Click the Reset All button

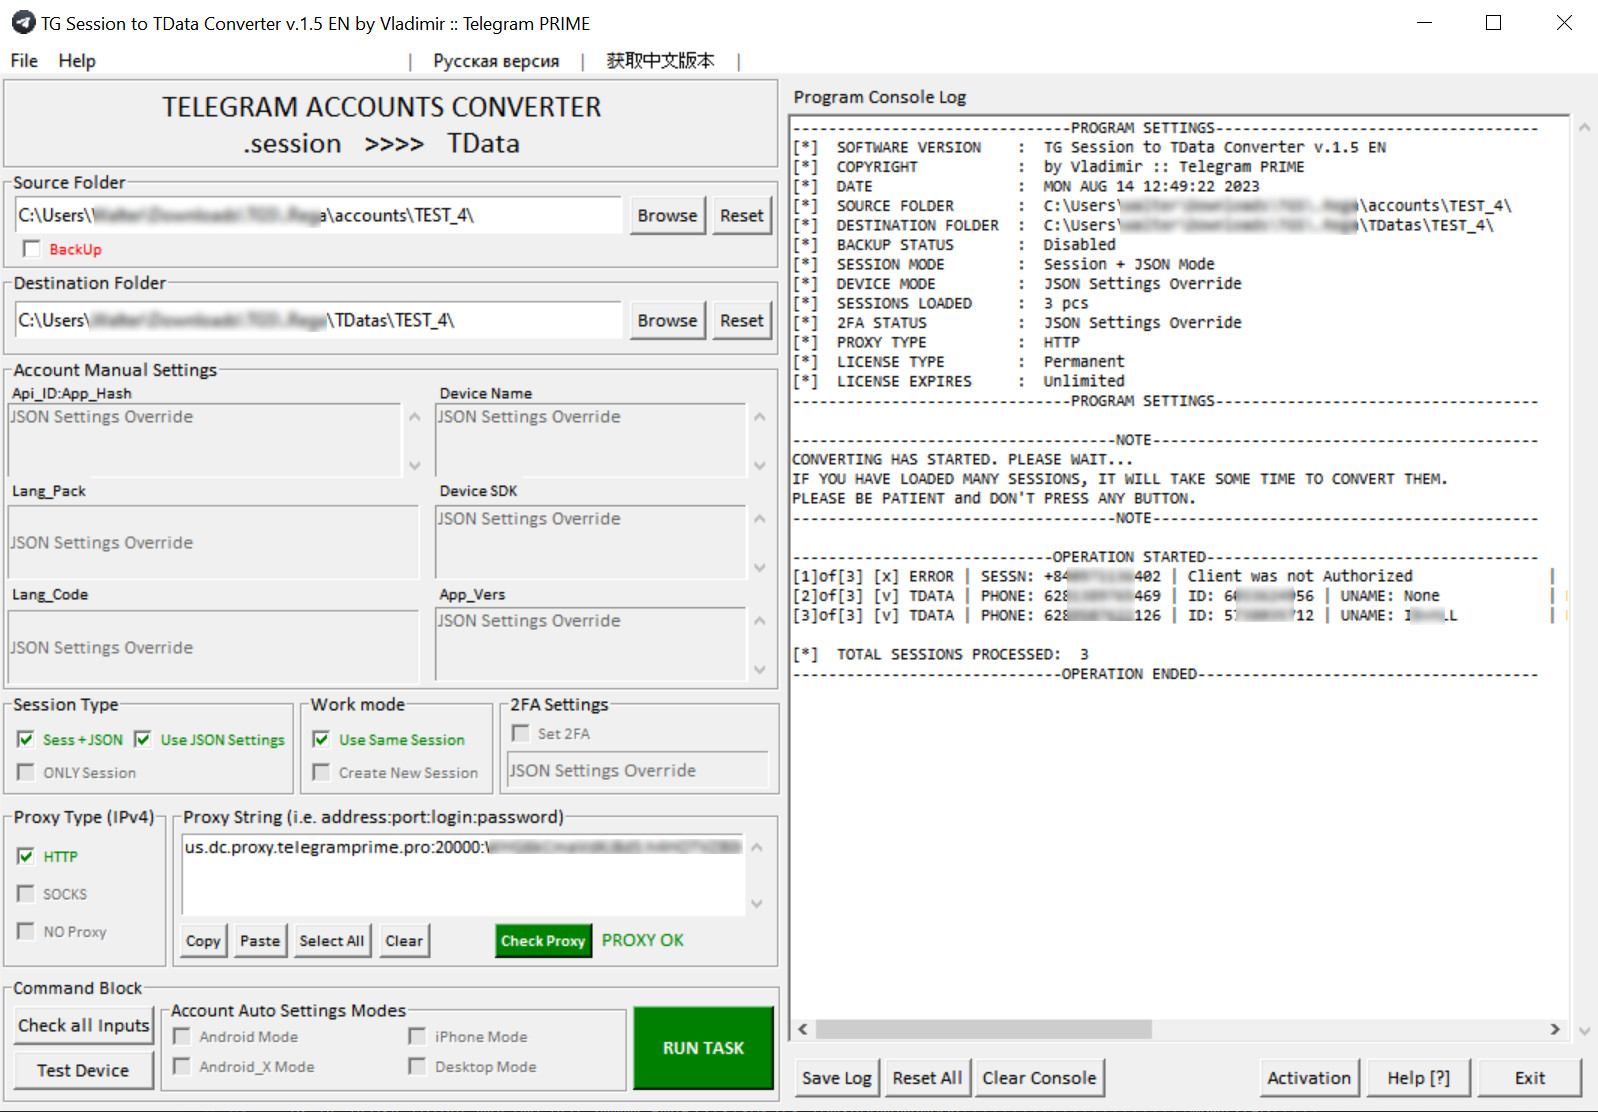927,1078
